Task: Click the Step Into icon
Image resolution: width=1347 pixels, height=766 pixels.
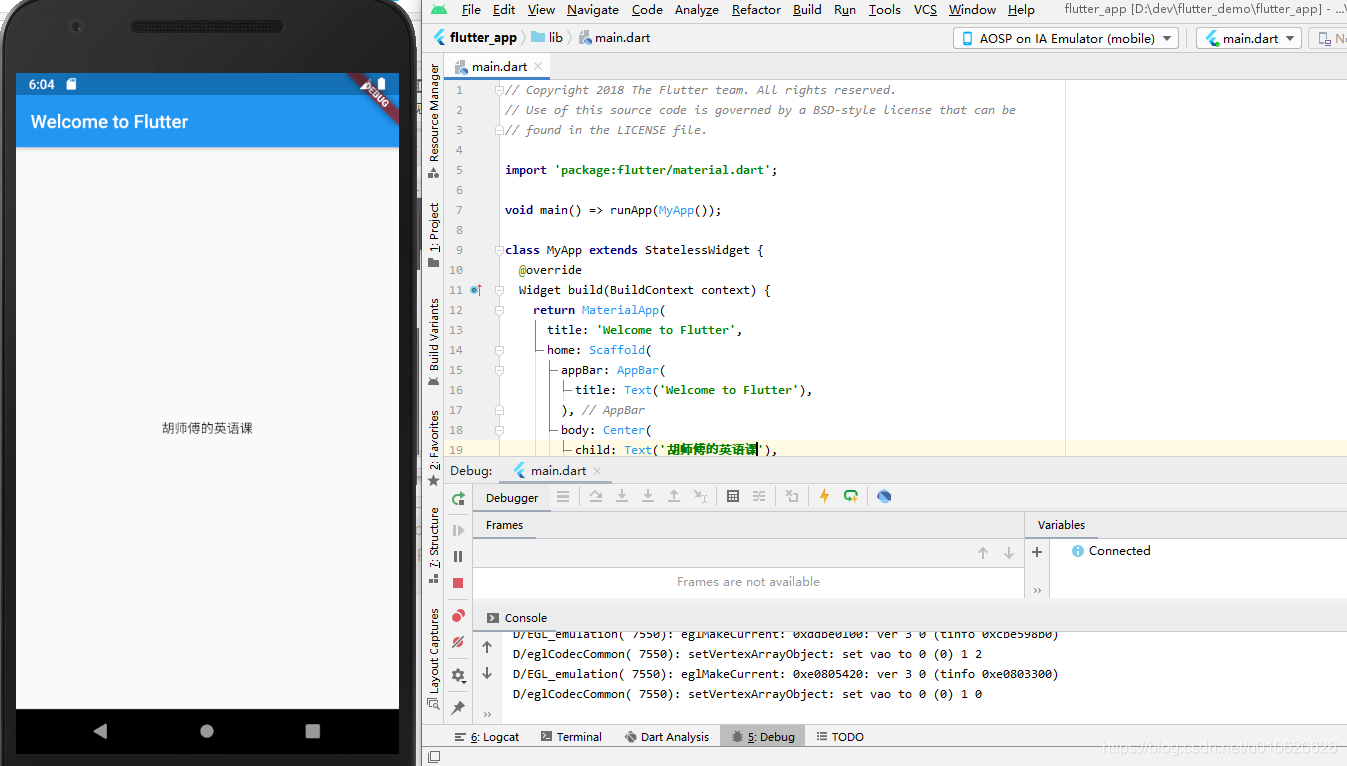Action: point(622,496)
